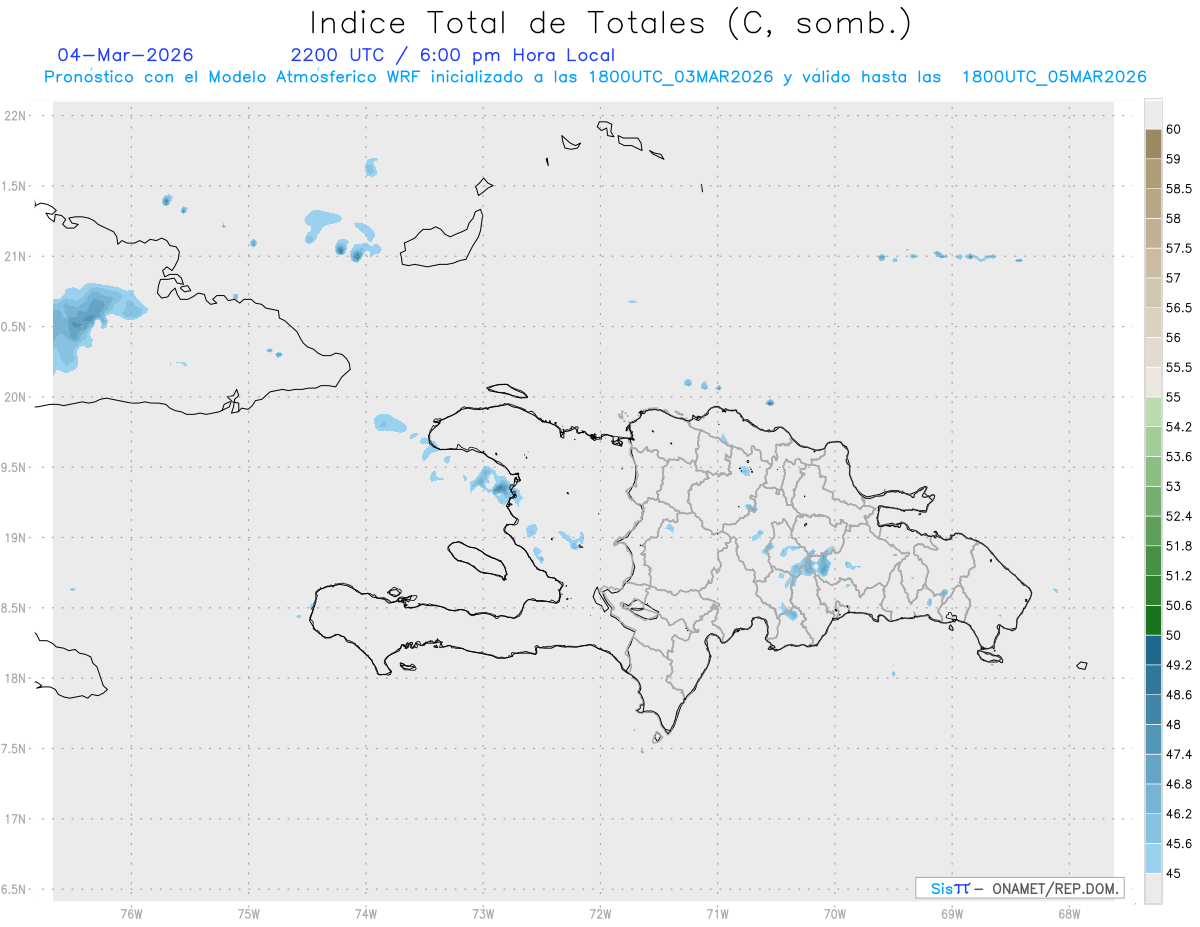Click the latitude label "21N"
The height and width of the screenshot is (927, 1200).
coord(16,257)
